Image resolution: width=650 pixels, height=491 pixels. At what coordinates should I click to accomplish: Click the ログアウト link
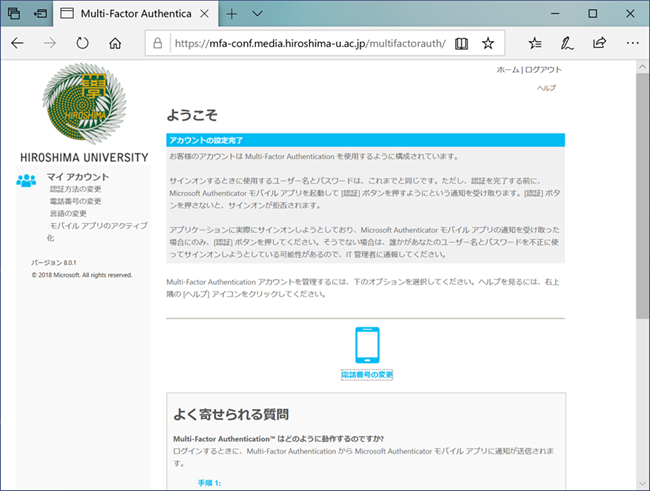(543, 70)
